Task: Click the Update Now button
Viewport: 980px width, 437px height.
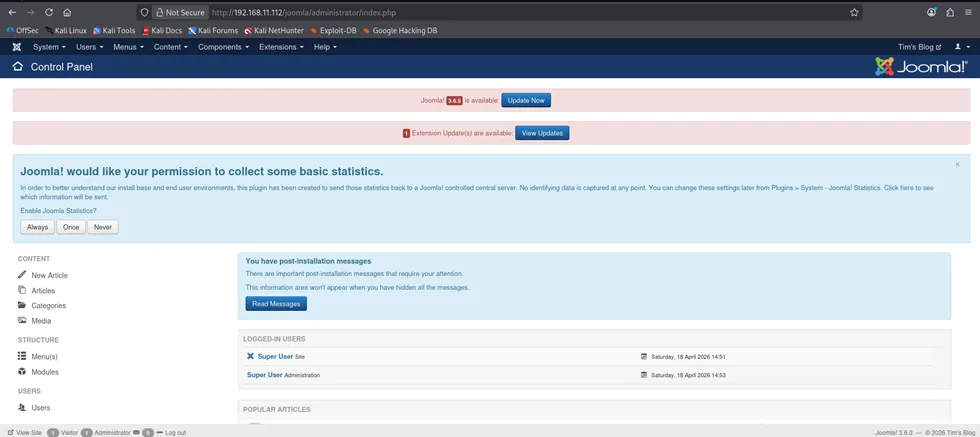Action: (x=526, y=100)
